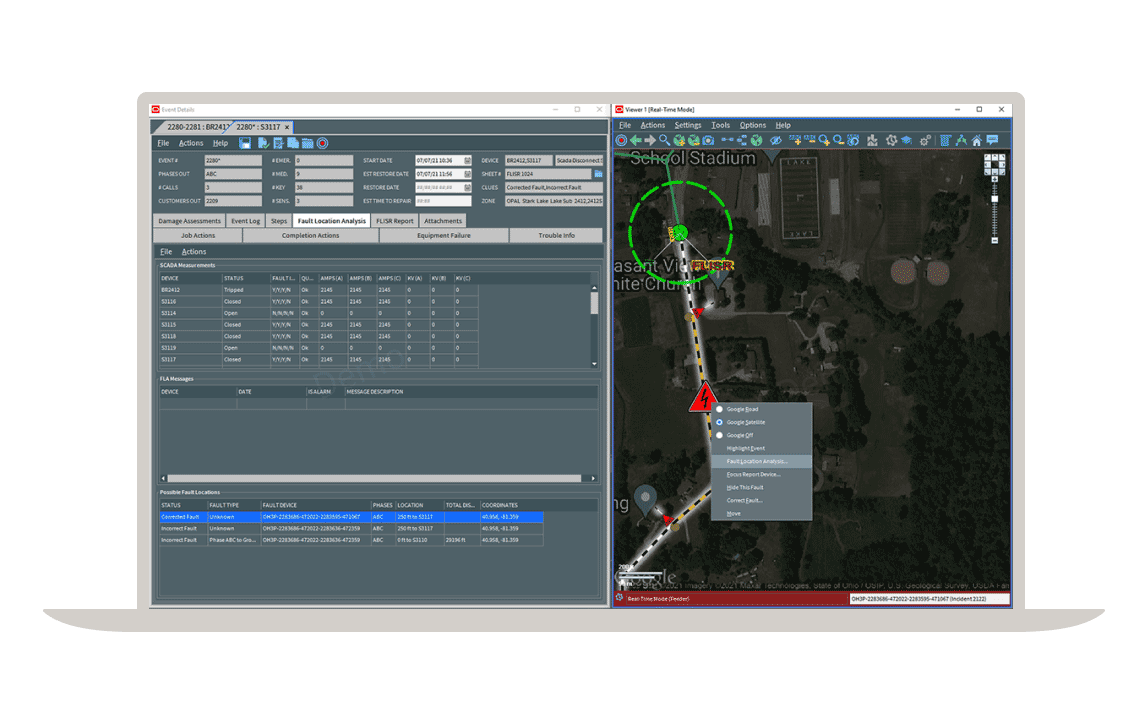
Task: Choose Move in the context menu
Action: click(x=761, y=514)
